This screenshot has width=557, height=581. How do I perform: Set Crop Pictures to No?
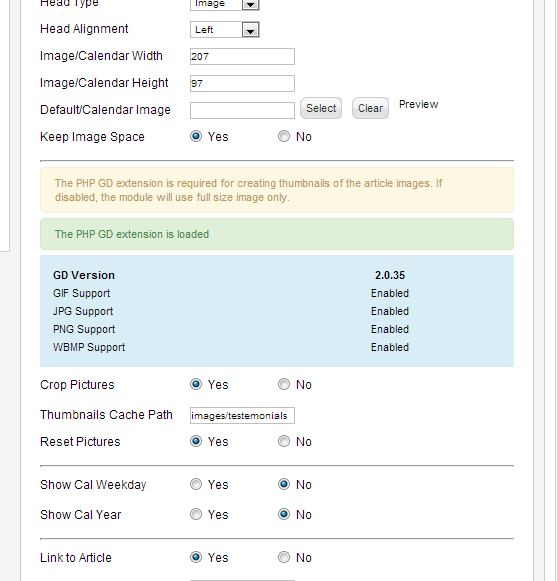coord(284,384)
